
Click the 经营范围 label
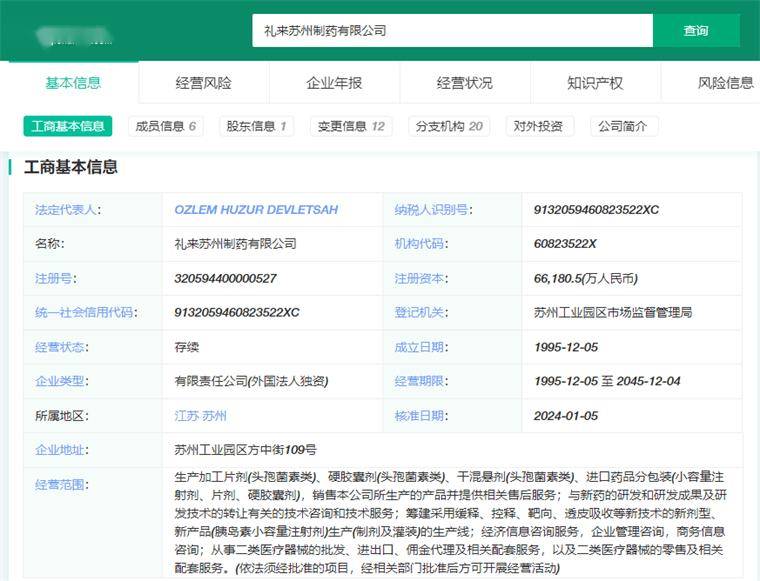pyautogui.click(x=62, y=485)
